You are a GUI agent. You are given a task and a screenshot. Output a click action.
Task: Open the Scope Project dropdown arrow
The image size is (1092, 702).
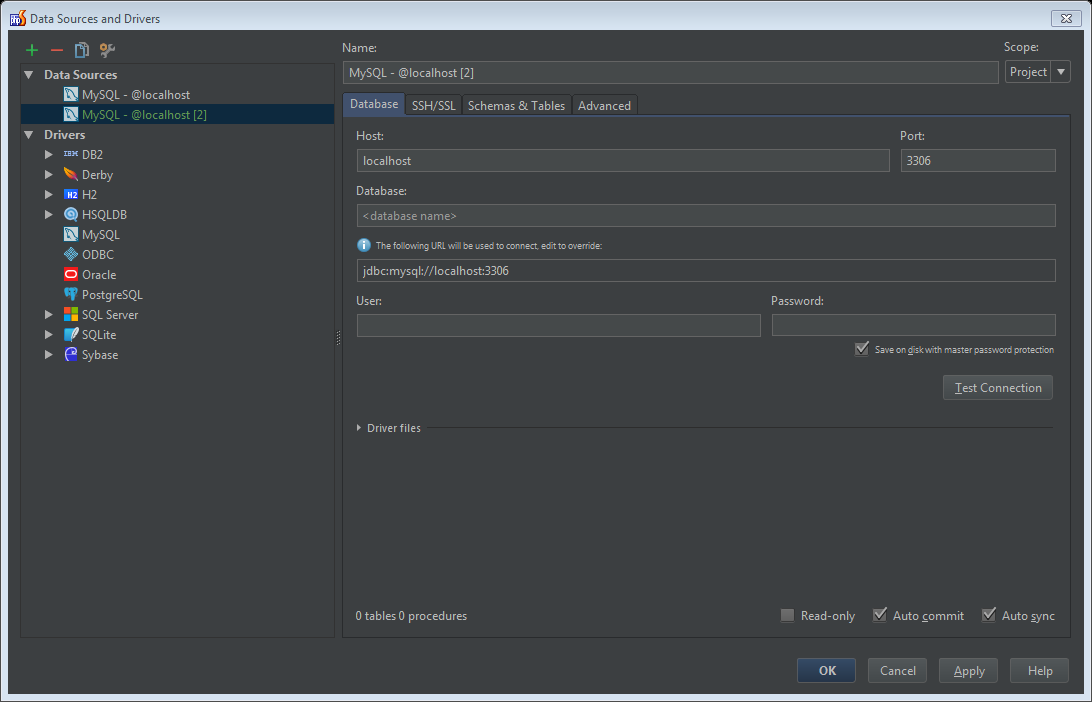(1061, 72)
